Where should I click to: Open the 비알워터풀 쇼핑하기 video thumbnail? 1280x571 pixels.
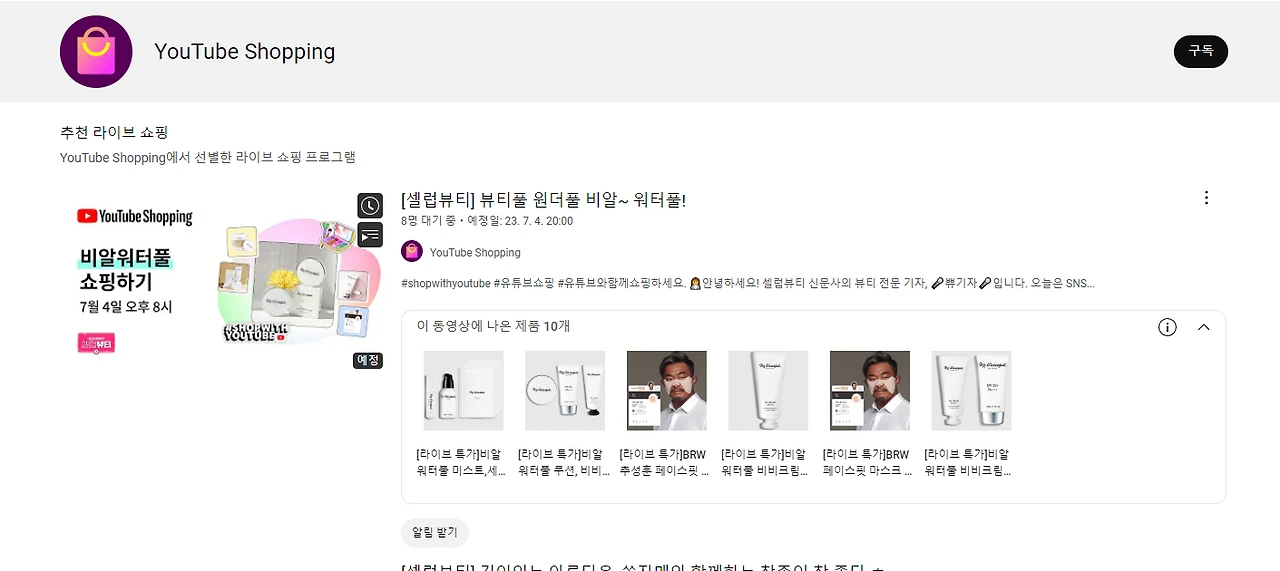[x=222, y=280]
